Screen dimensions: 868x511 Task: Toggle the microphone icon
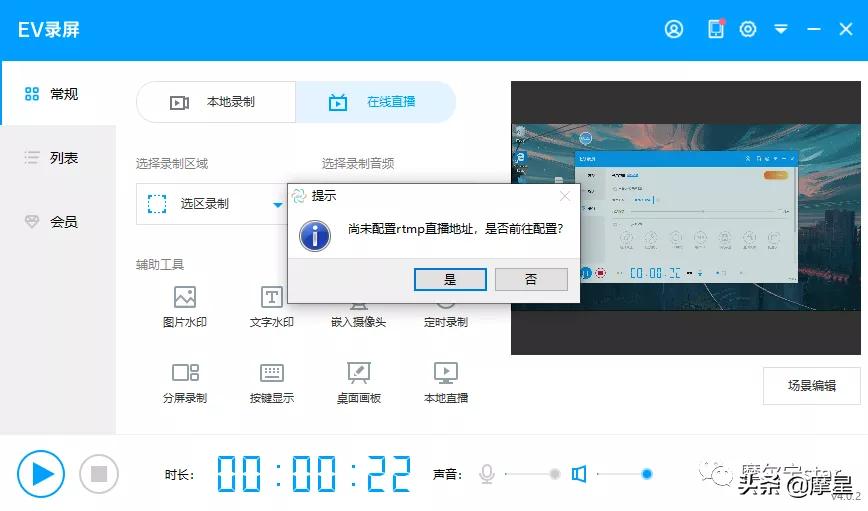coord(487,474)
